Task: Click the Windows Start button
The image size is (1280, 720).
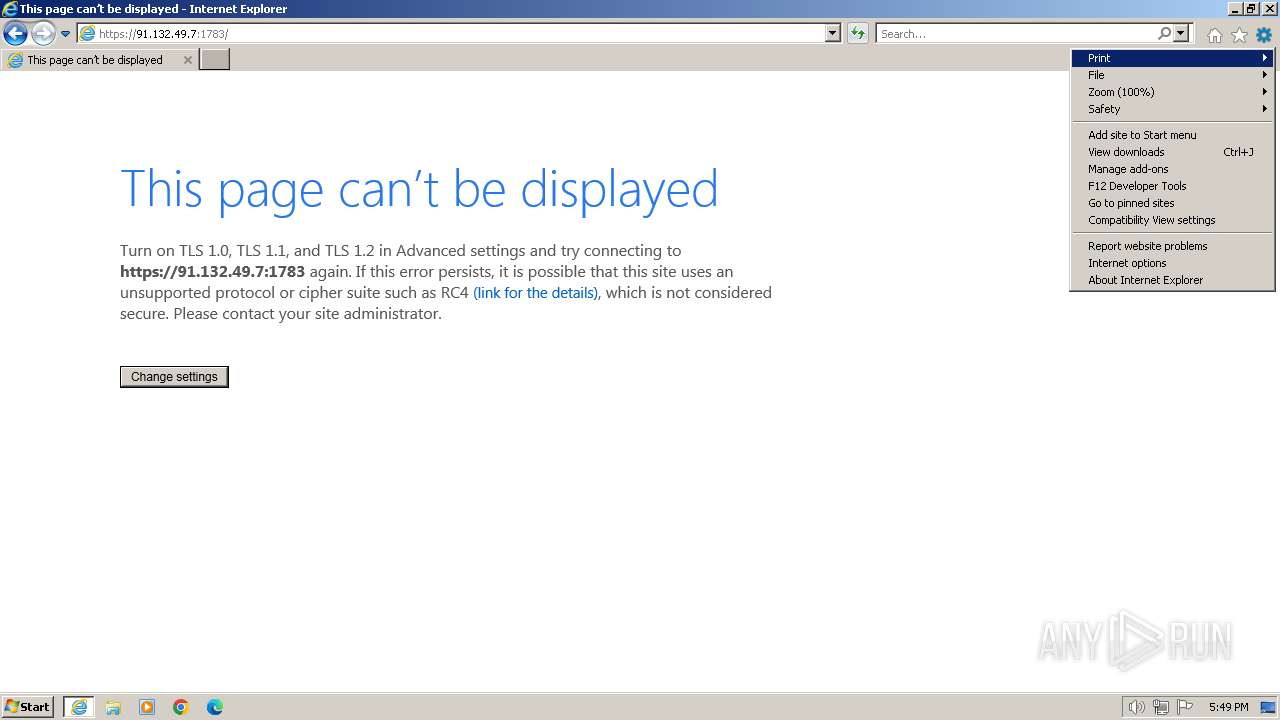Action: [x=28, y=707]
